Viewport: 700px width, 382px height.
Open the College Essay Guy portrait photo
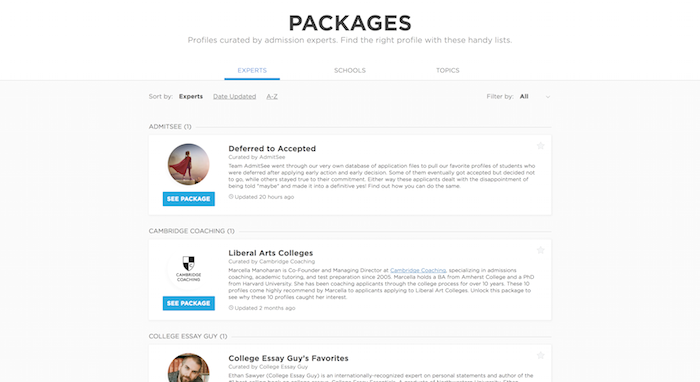(188, 368)
